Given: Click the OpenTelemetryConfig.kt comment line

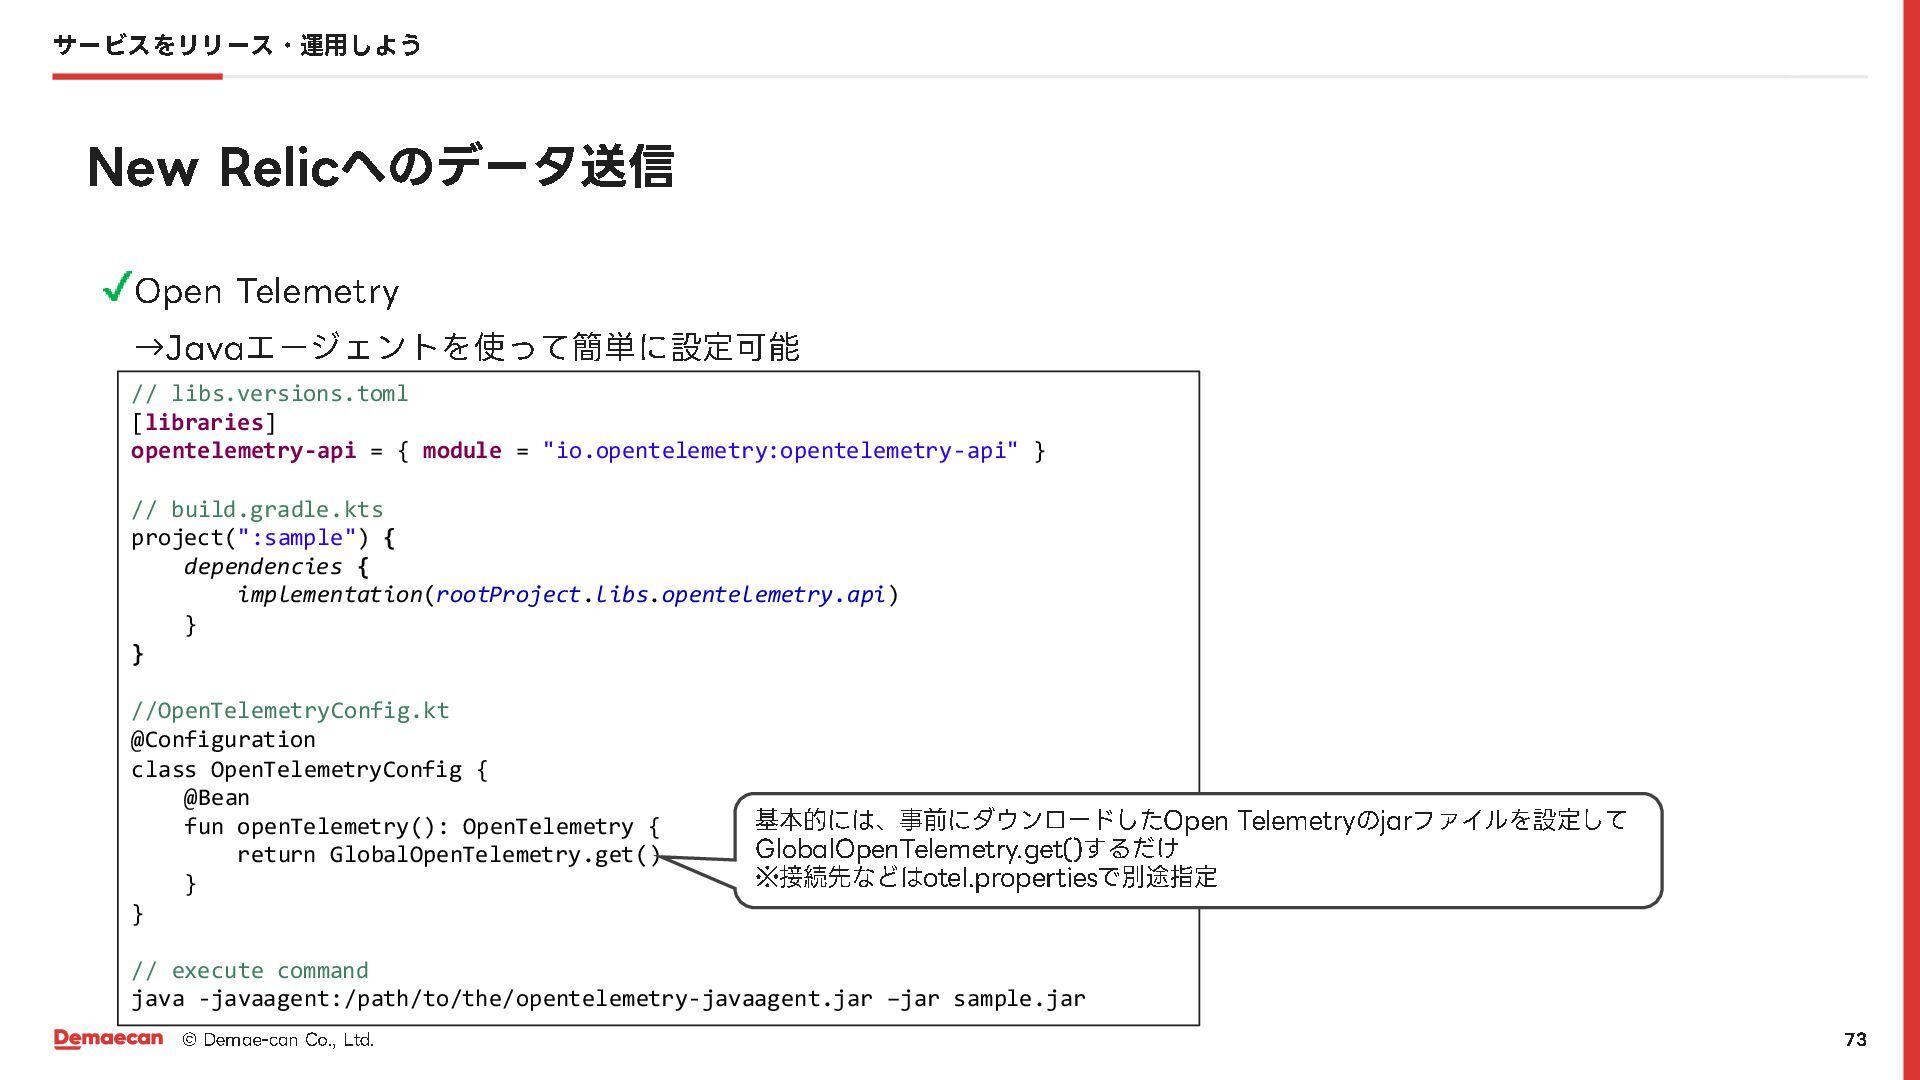Looking at the screenshot, I should 290,711.
